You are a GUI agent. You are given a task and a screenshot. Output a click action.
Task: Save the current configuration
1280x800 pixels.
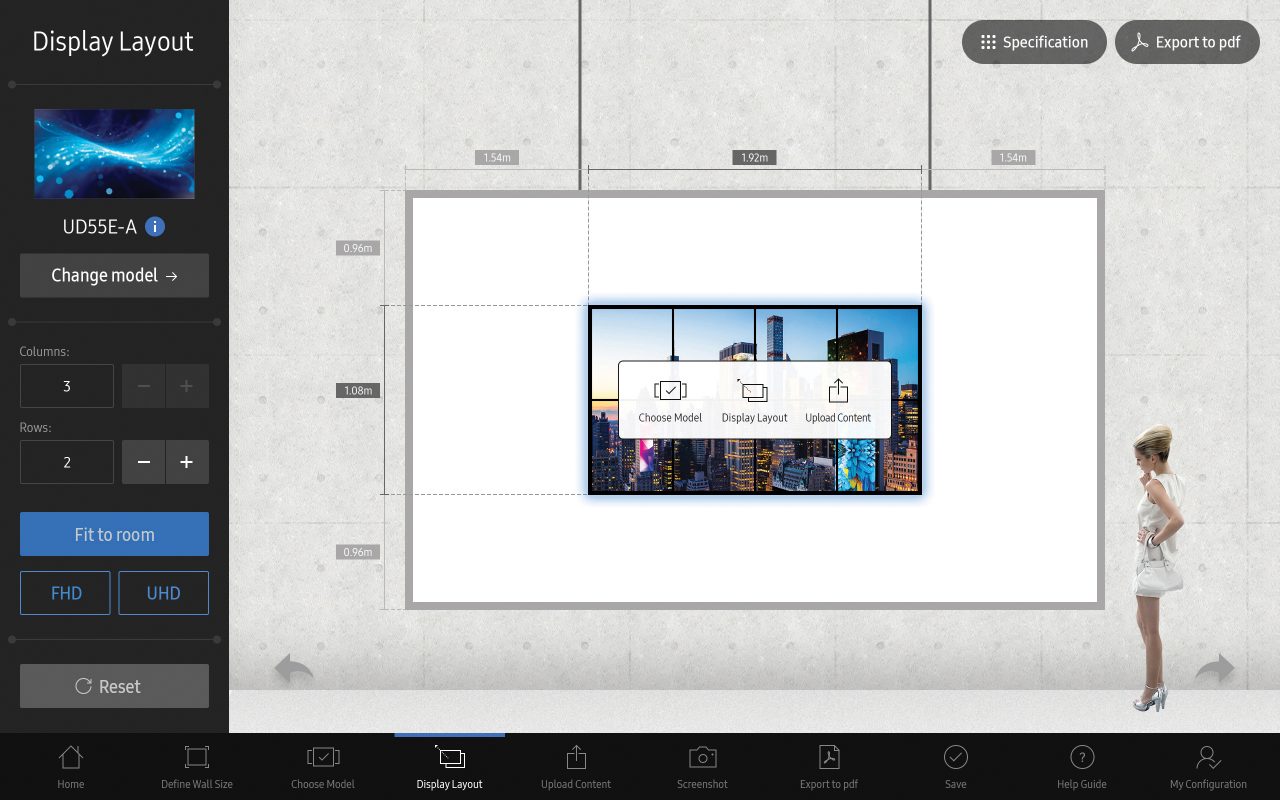955,767
